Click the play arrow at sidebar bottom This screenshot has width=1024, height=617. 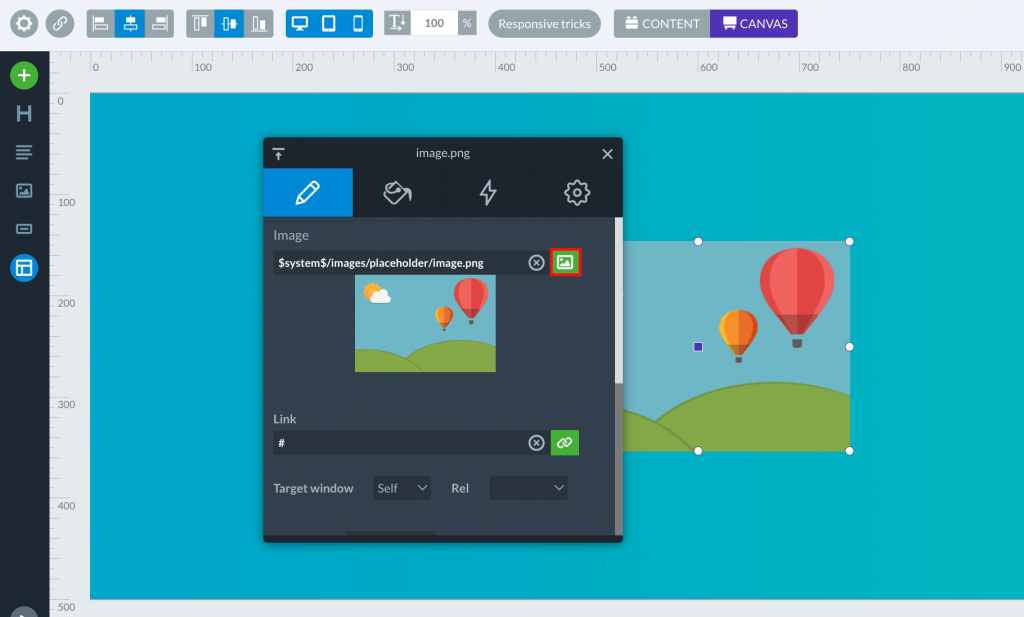(24, 612)
